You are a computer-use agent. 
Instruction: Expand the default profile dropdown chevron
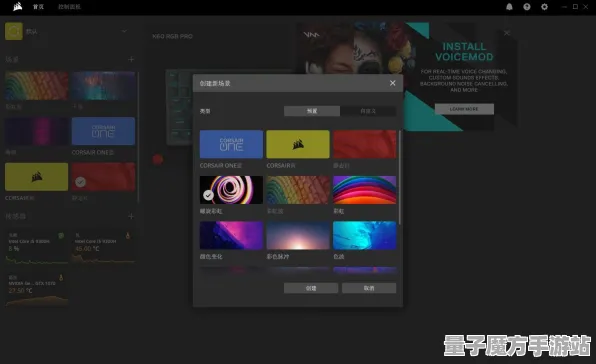pyautogui.click(x=124, y=31)
